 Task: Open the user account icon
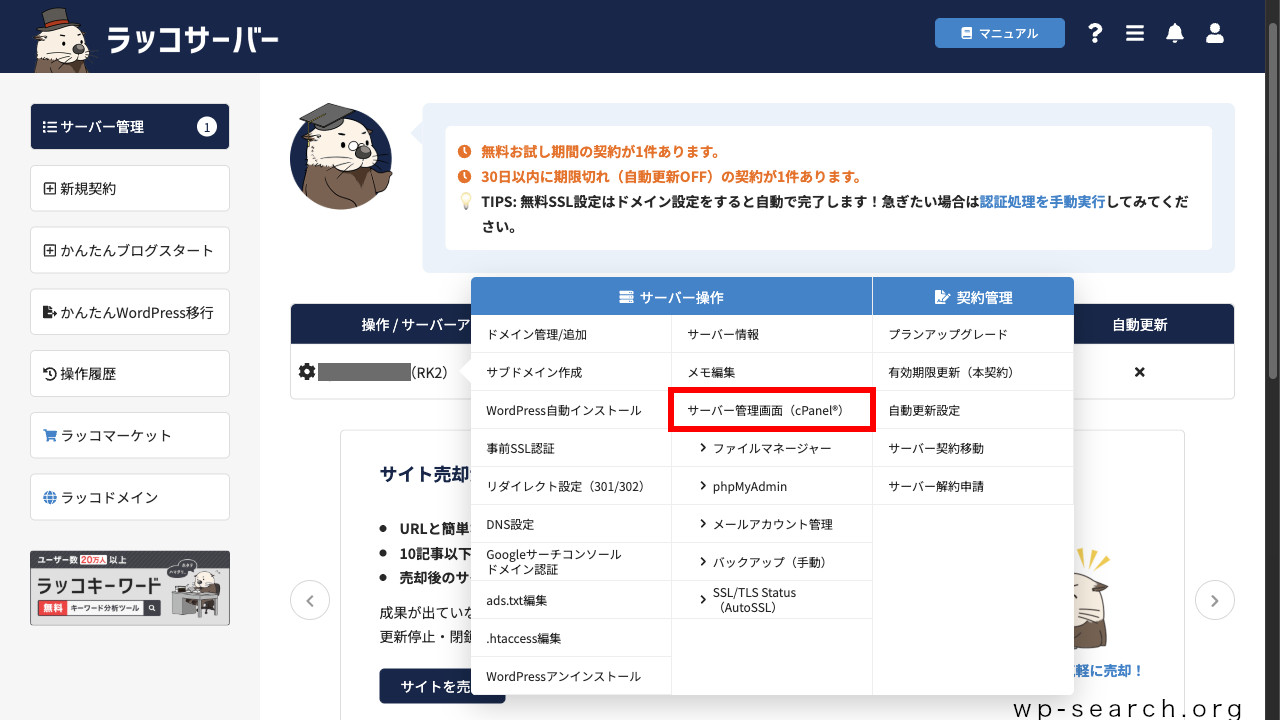click(x=1215, y=33)
